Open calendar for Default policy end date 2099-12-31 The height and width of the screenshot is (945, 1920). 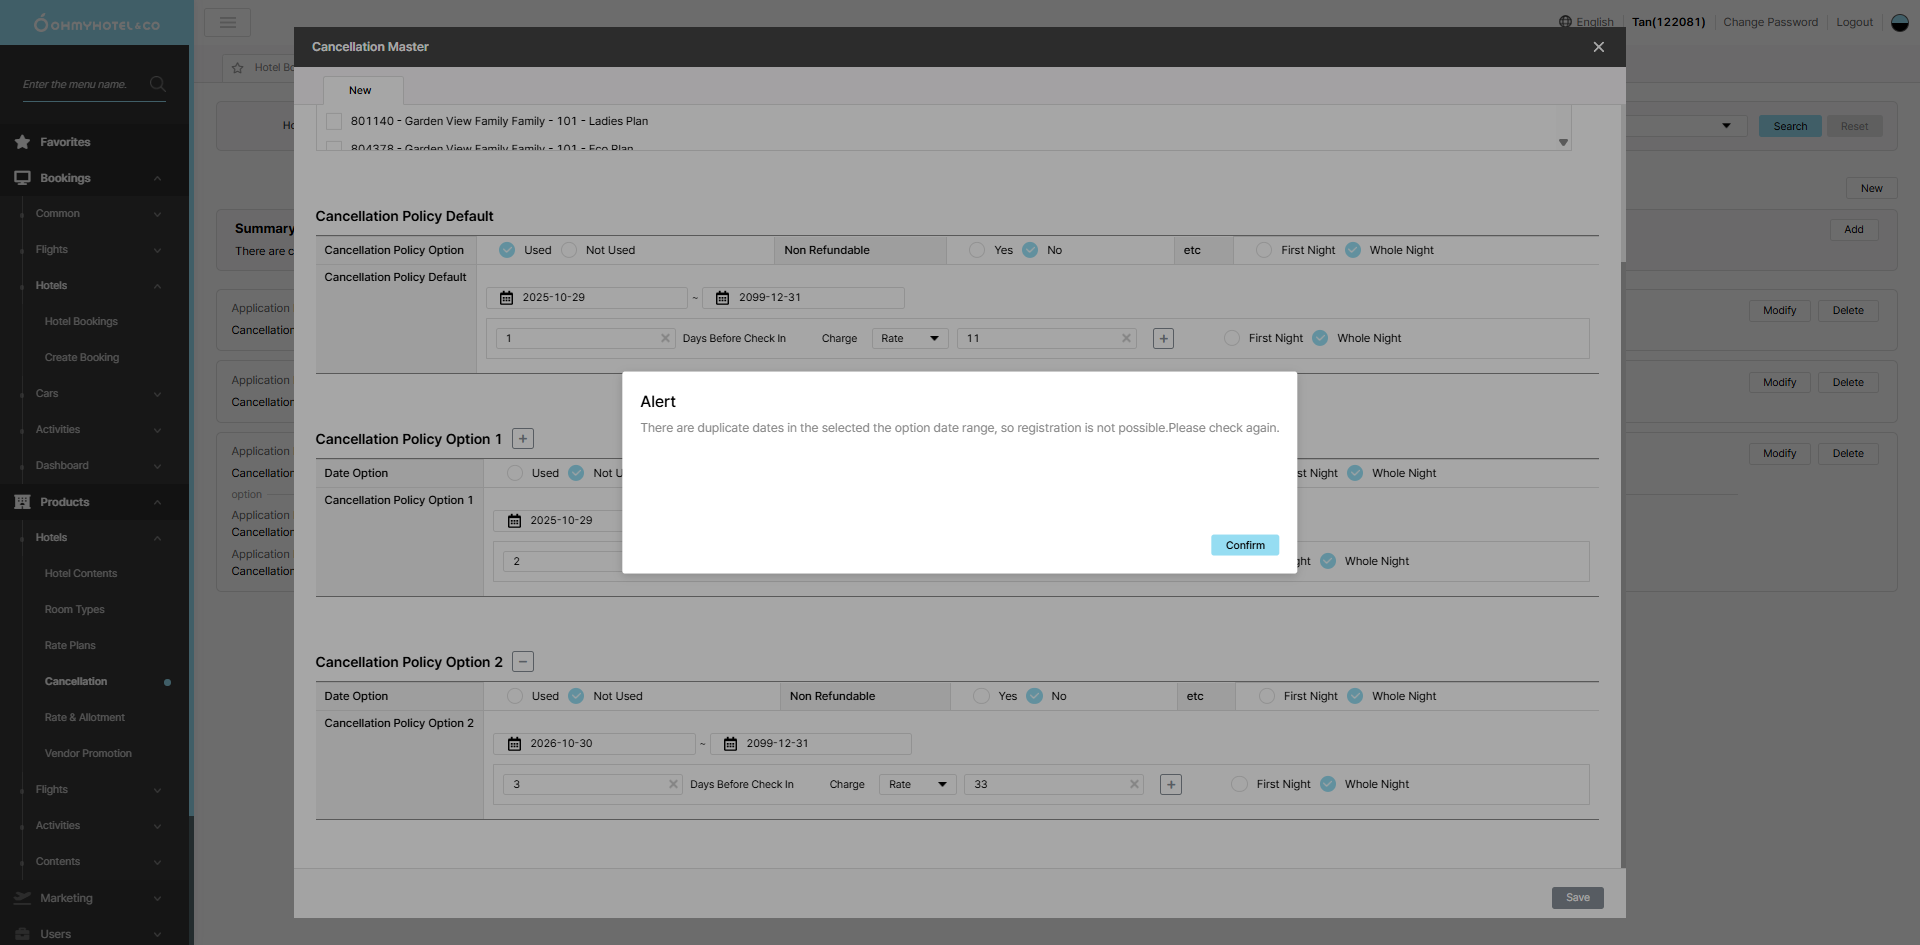pos(722,298)
